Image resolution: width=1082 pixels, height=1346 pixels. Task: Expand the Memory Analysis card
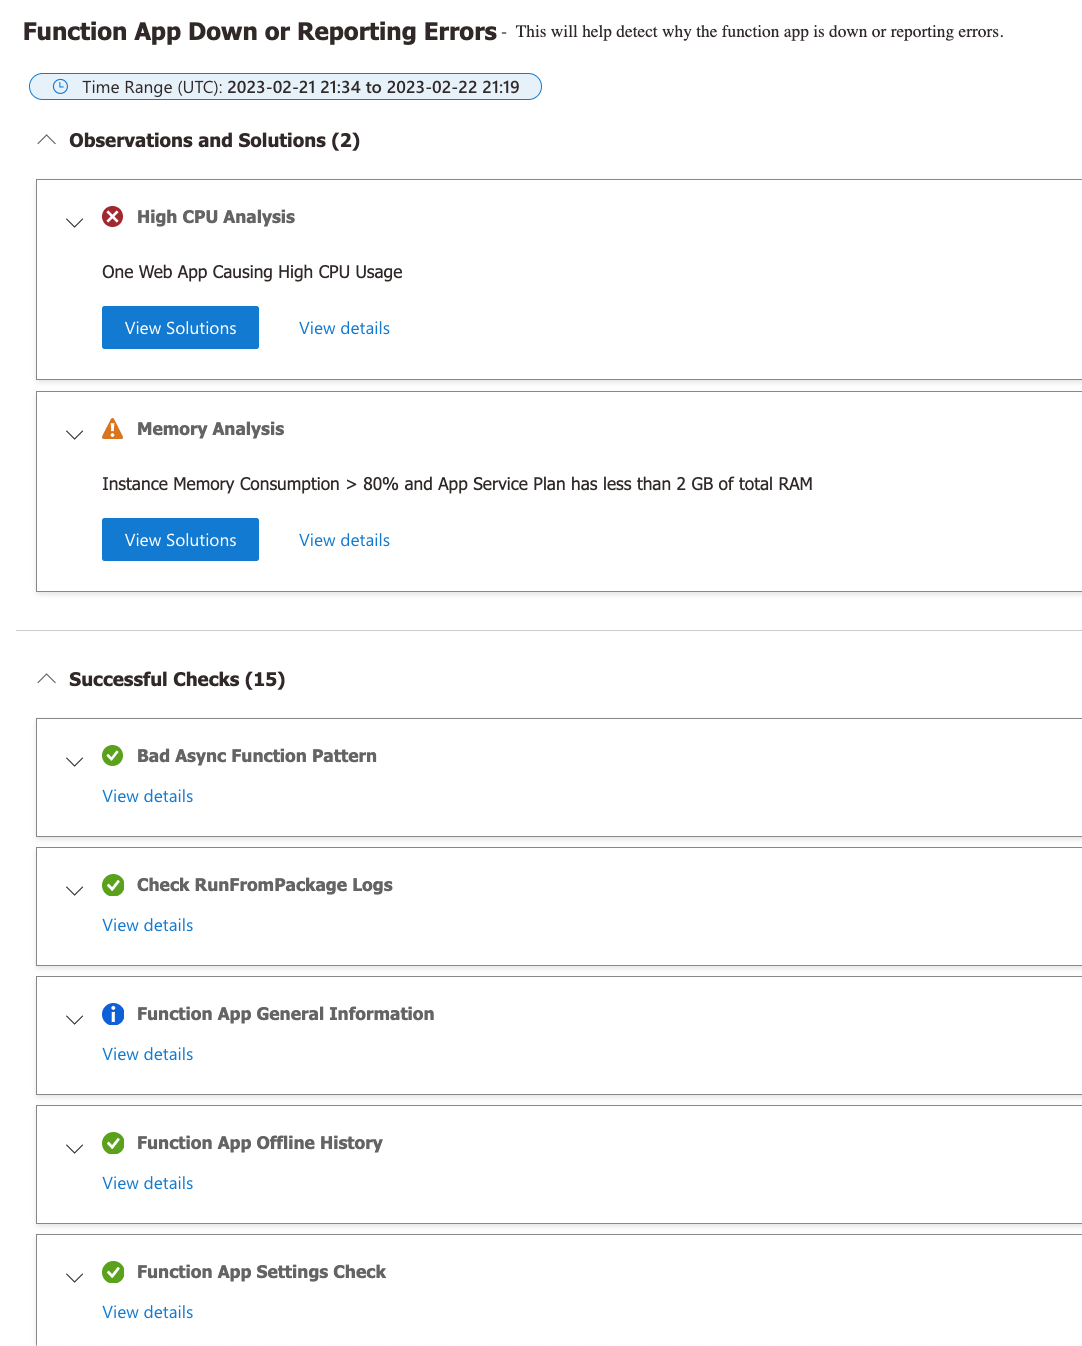74,434
